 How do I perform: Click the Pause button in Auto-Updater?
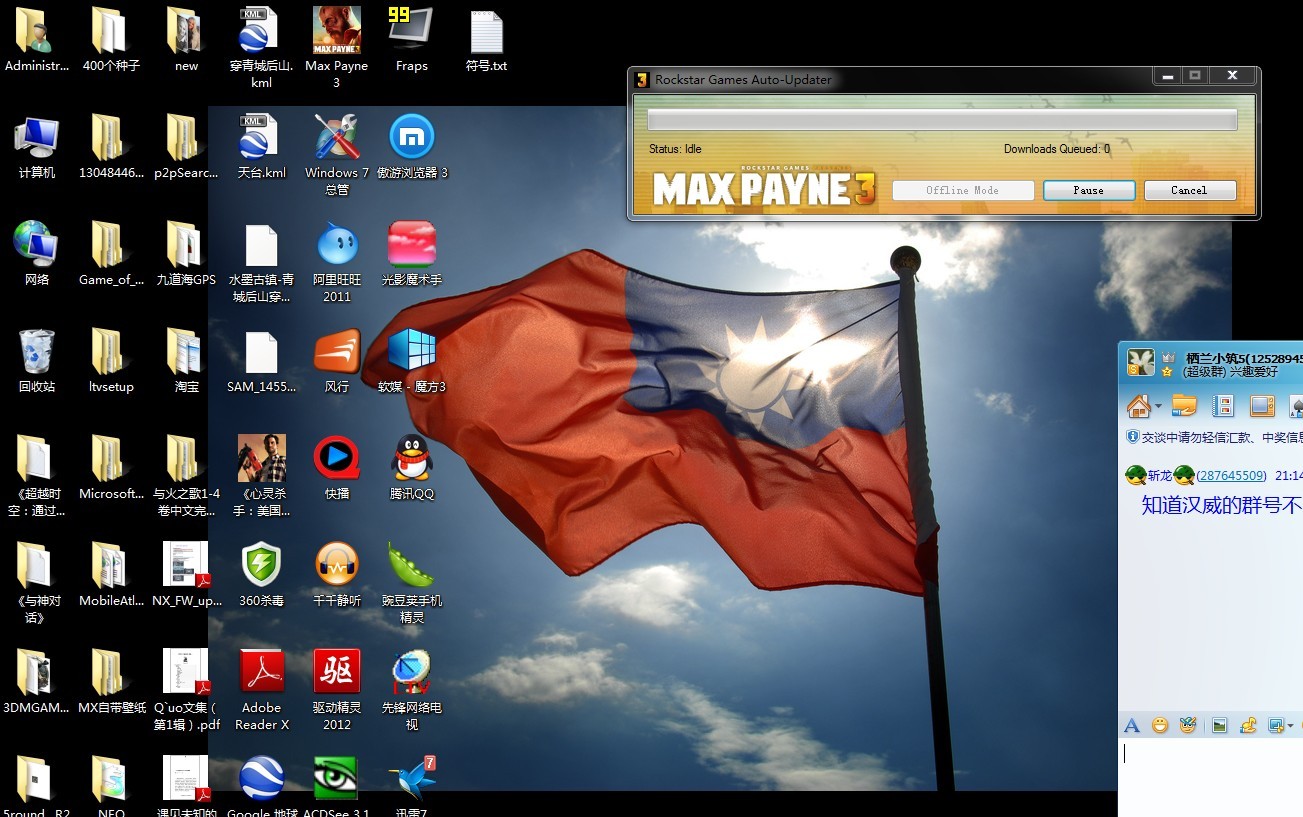(1088, 190)
